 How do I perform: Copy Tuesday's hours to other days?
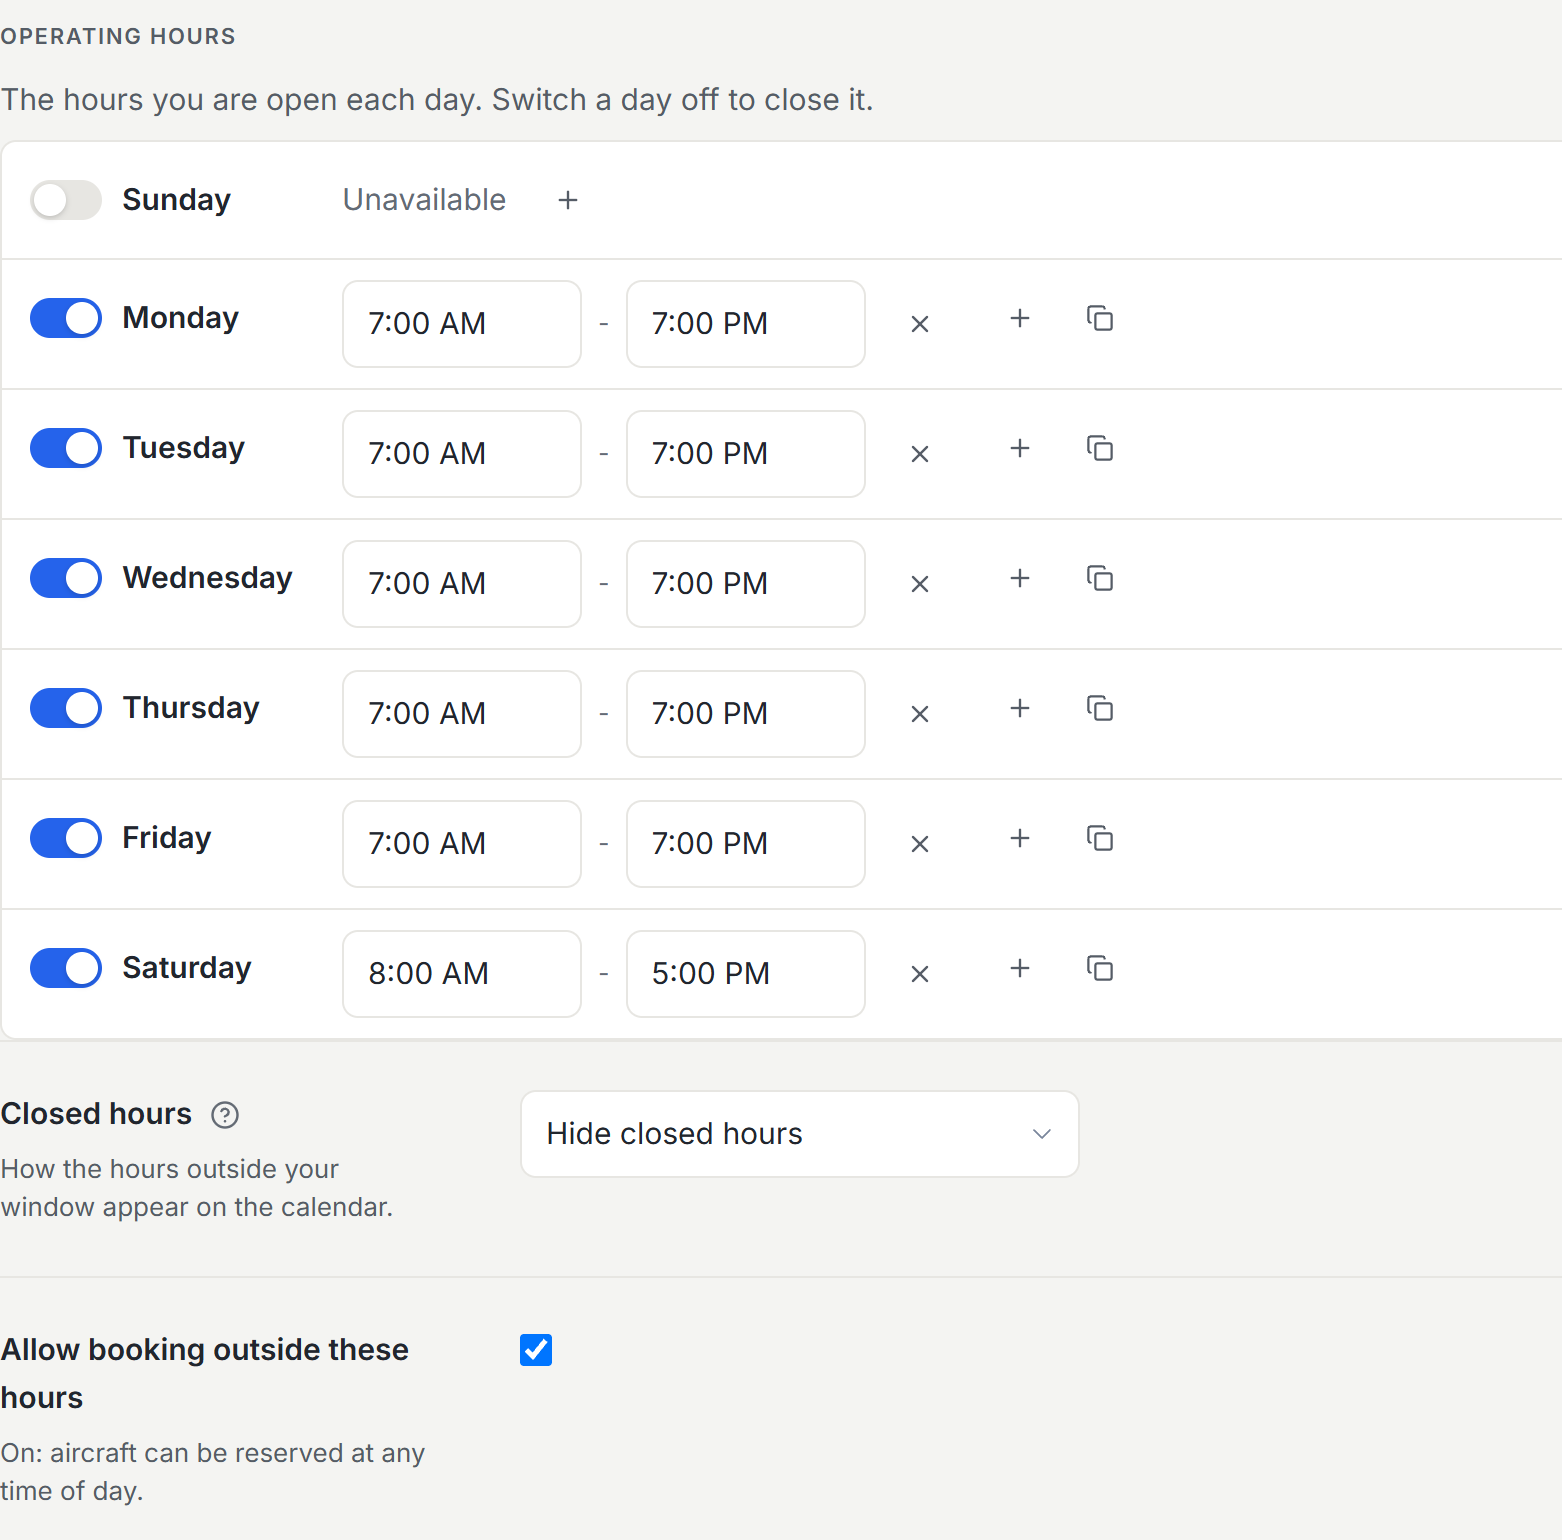tap(1100, 448)
